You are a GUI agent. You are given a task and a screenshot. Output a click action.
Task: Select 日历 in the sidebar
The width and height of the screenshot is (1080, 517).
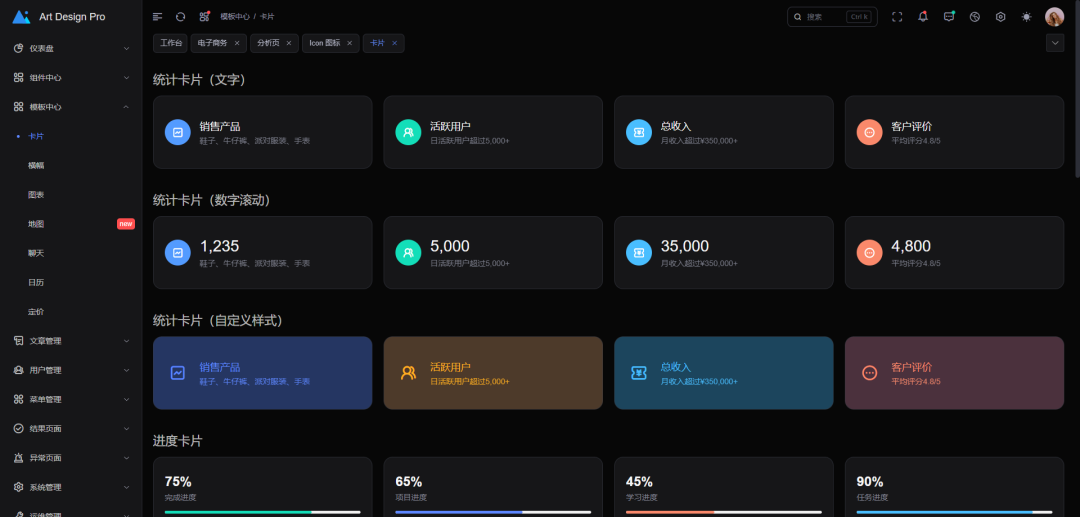(x=36, y=283)
